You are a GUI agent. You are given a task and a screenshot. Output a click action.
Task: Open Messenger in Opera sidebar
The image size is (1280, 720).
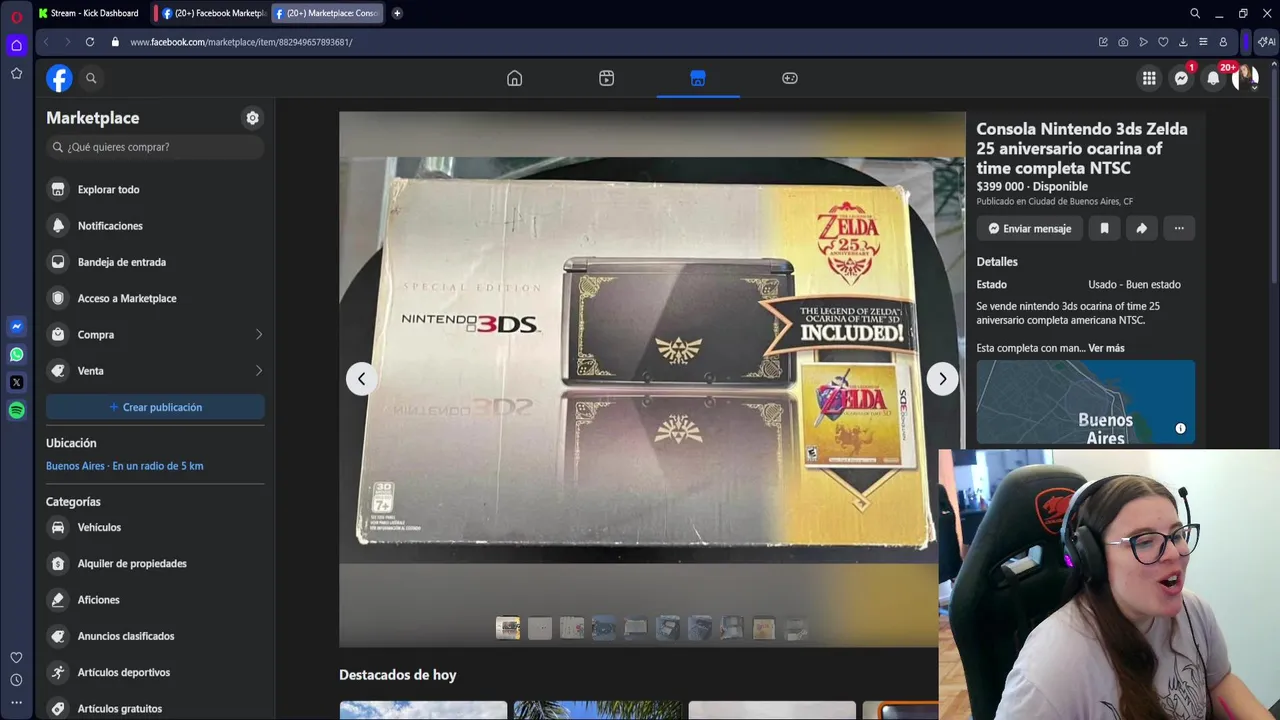(16, 326)
